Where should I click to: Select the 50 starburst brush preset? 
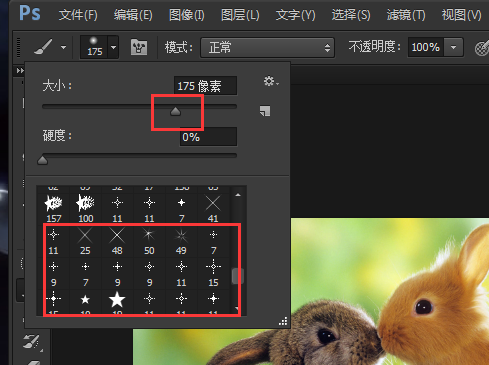pos(149,241)
